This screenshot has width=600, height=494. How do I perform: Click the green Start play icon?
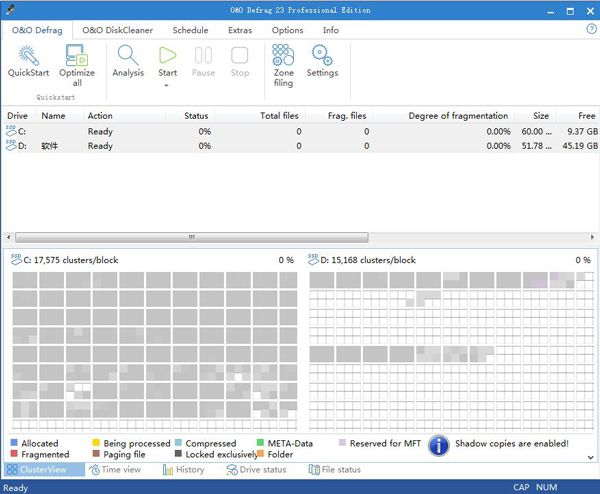click(167, 55)
